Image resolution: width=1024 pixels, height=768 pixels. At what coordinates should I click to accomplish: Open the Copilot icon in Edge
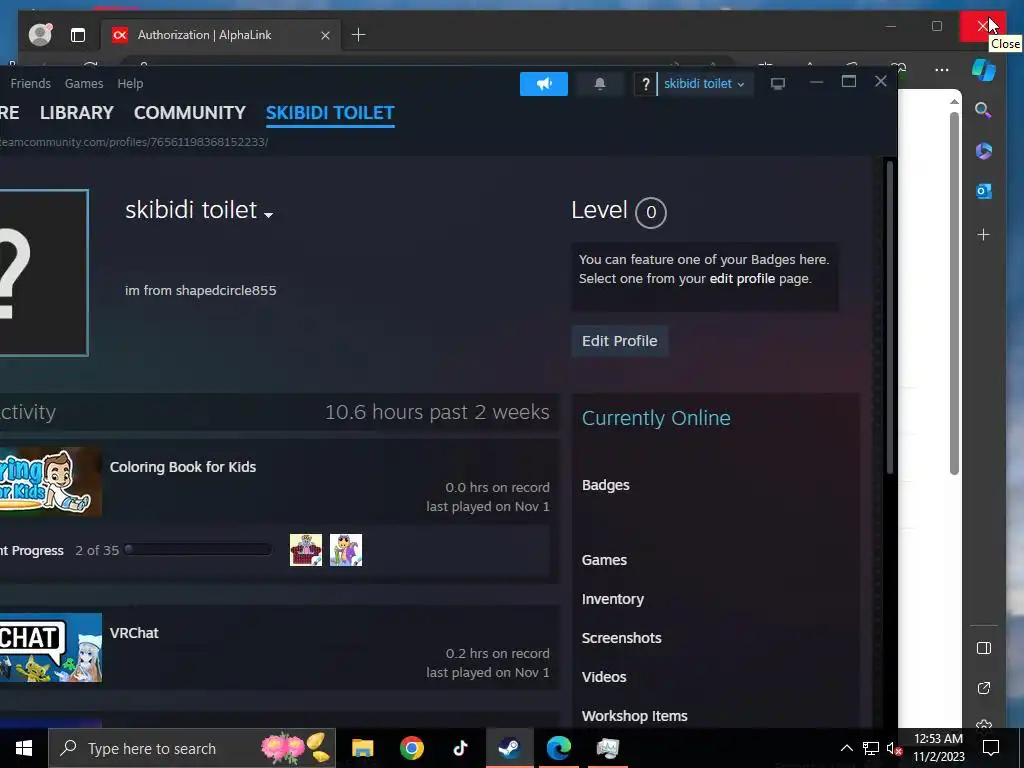(x=984, y=69)
